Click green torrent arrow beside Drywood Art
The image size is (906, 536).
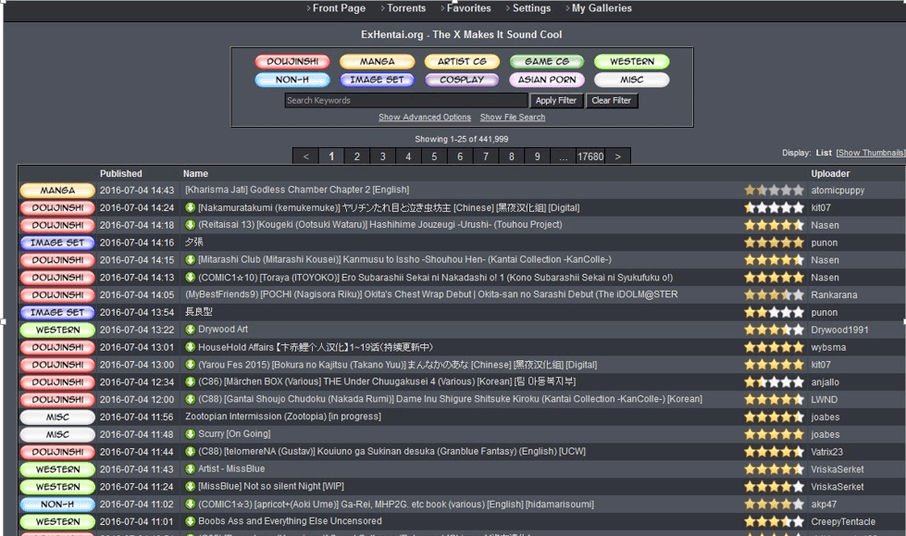point(190,330)
